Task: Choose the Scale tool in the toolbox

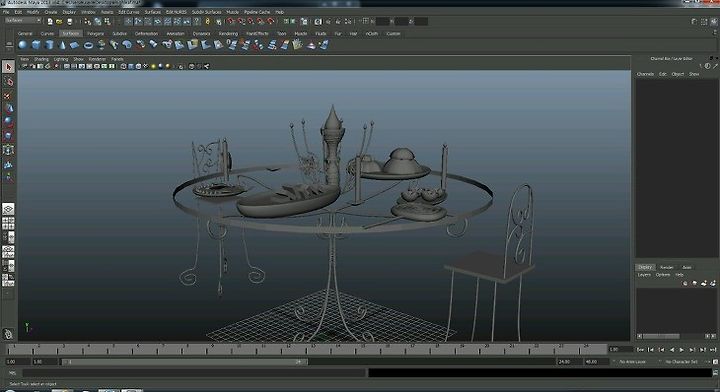Action: 8,136
